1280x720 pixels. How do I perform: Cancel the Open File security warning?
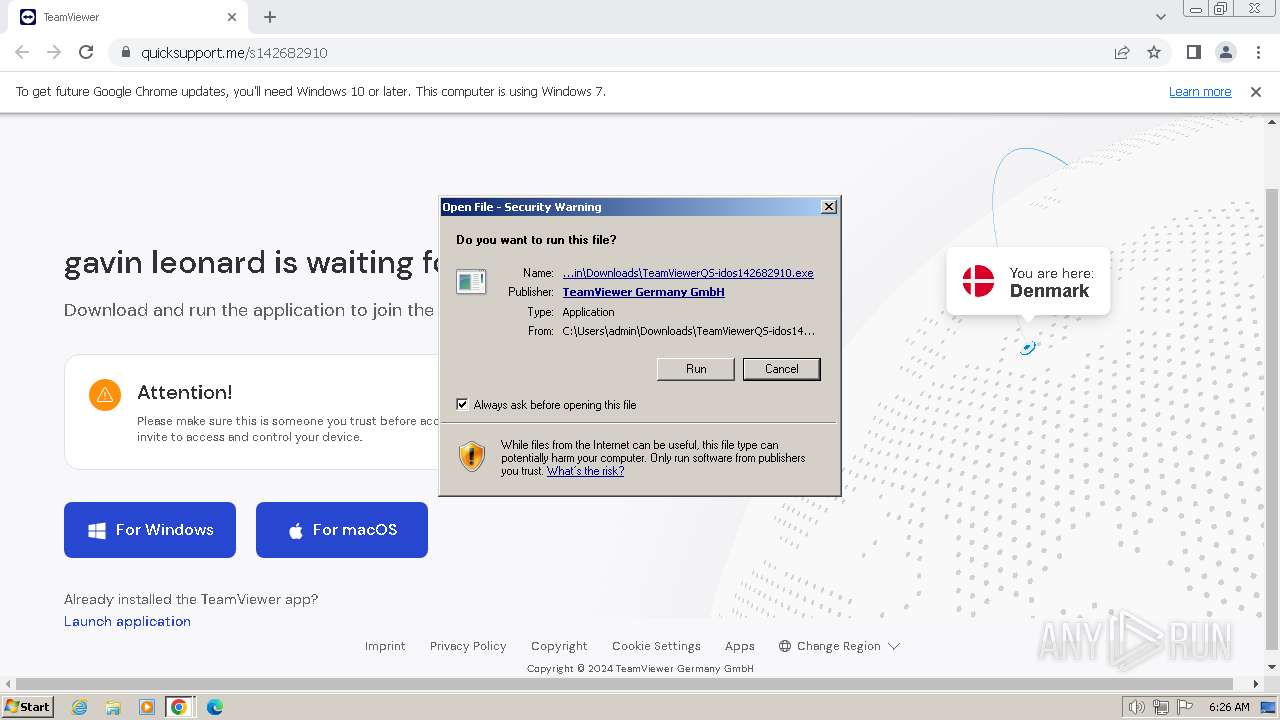click(781, 369)
